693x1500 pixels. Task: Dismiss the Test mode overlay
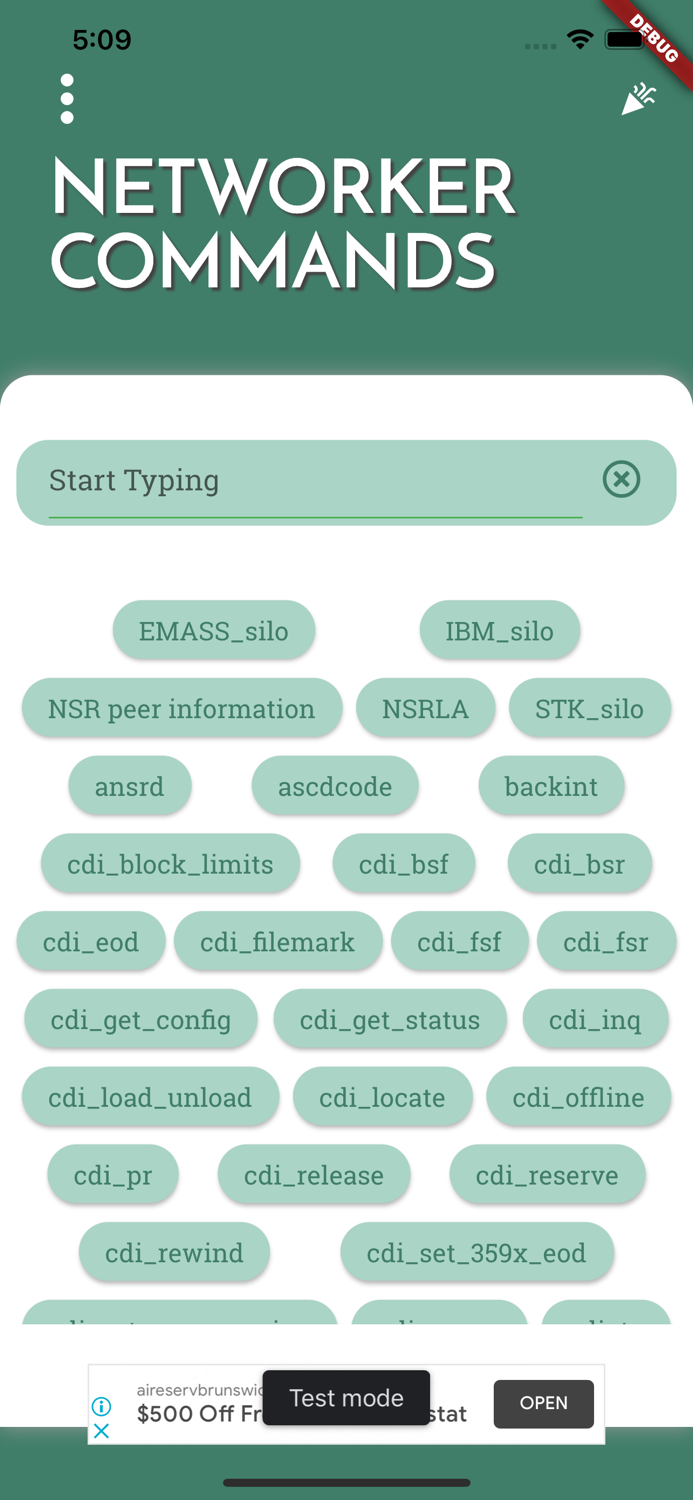[346, 1397]
